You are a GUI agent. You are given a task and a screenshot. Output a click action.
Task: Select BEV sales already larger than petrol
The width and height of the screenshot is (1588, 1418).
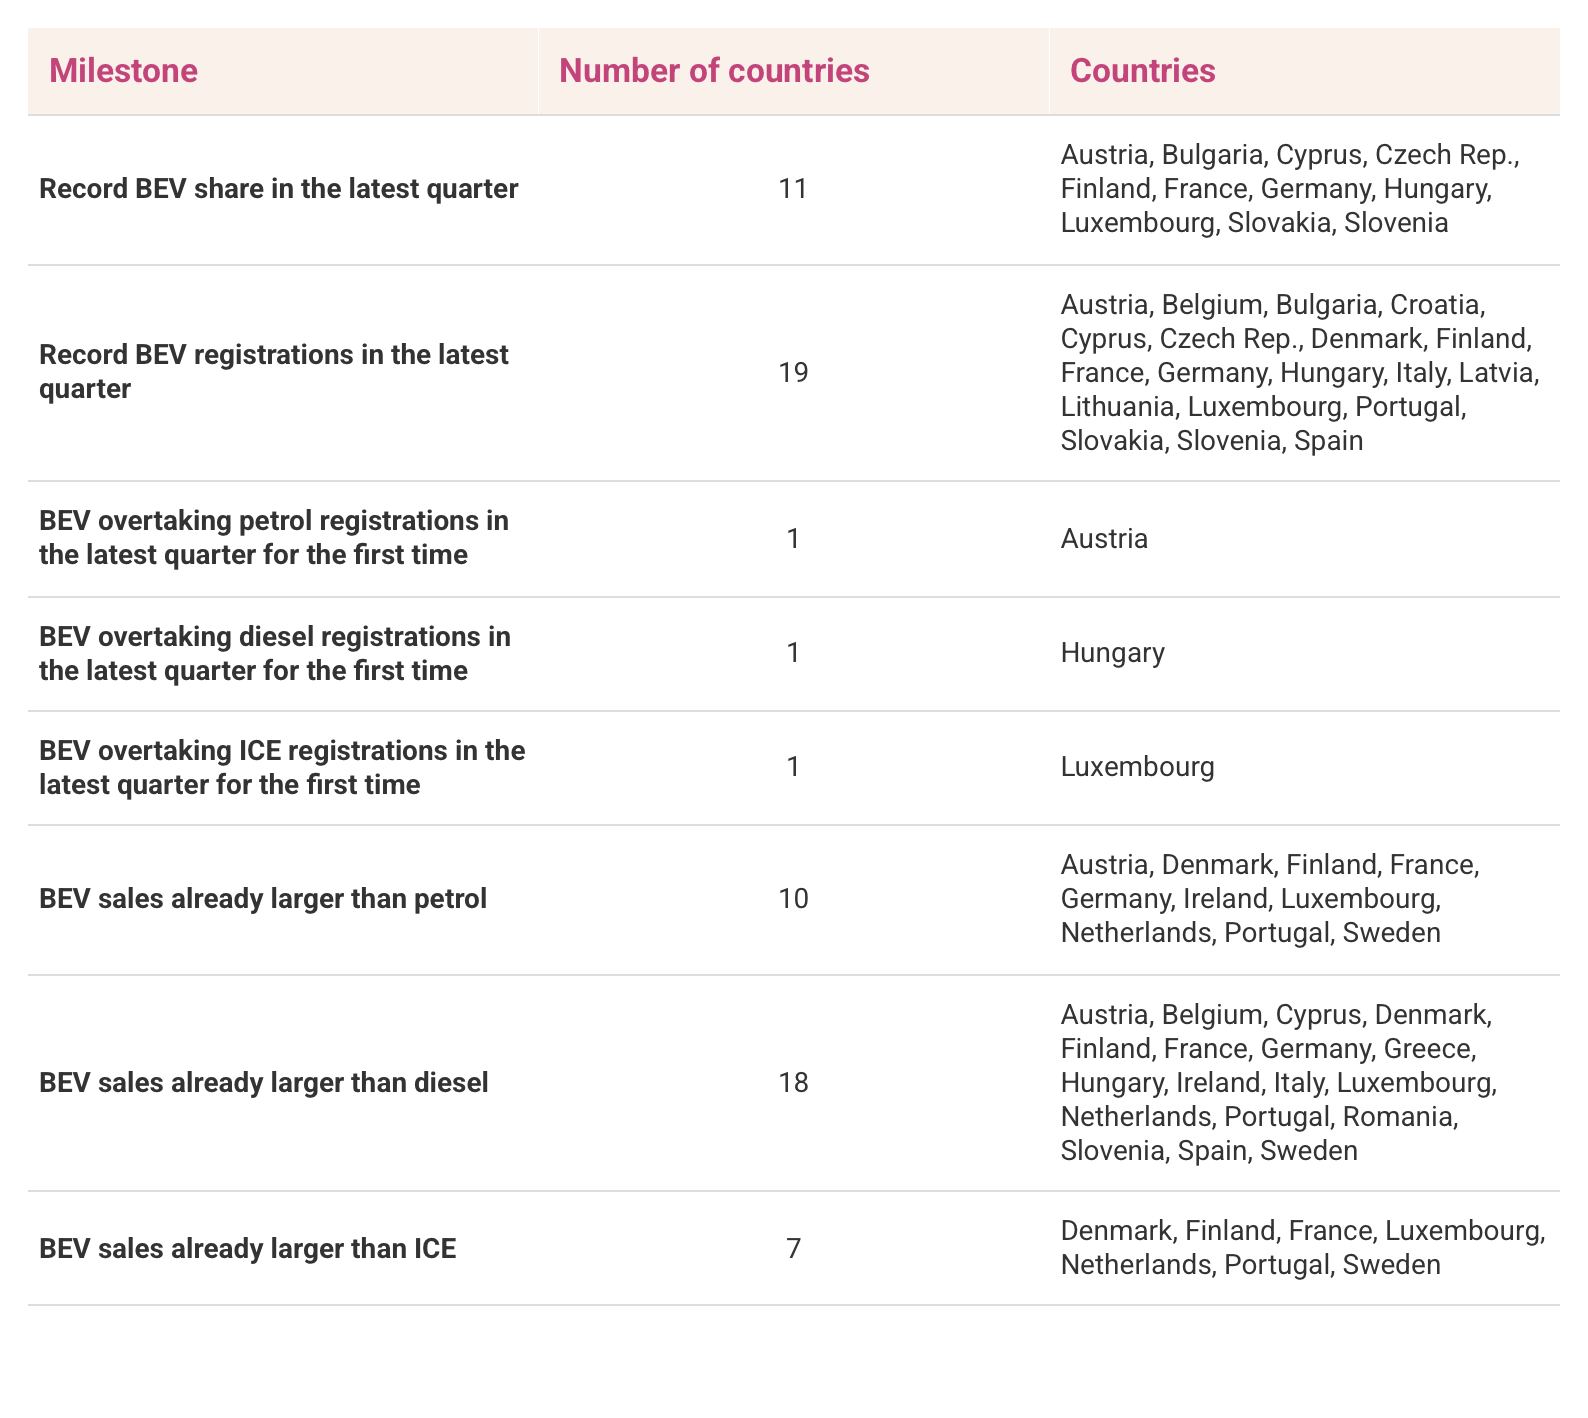coord(263,900)
